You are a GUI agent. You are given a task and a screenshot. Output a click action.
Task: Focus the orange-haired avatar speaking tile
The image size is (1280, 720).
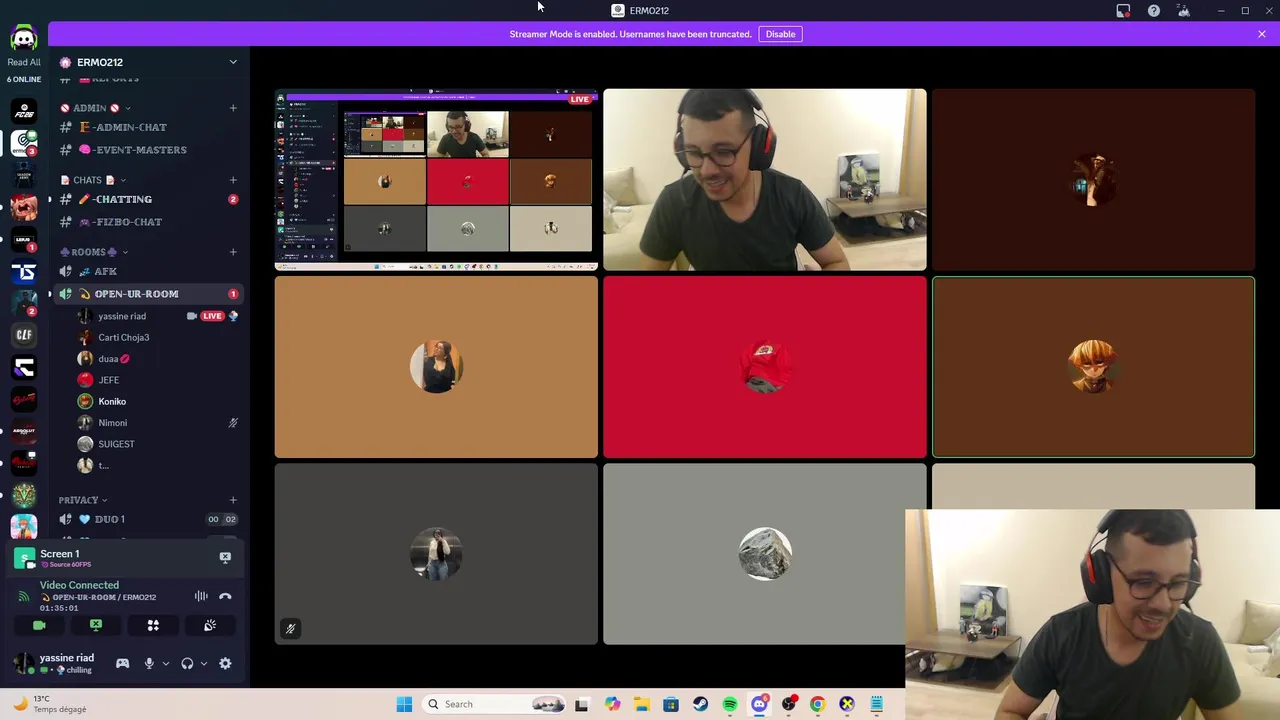pos(1093,367)
